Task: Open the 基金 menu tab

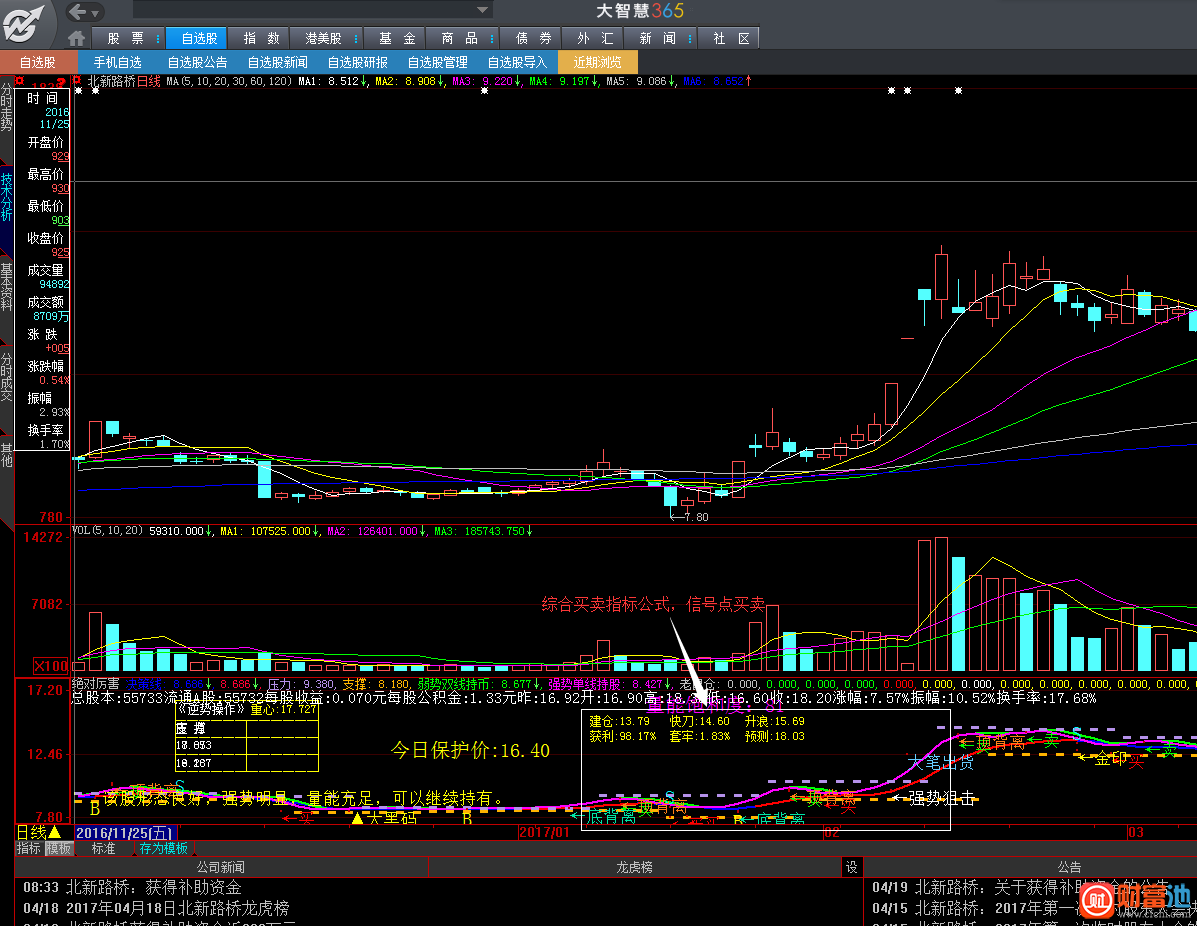Action: click(x=397, y=38)
